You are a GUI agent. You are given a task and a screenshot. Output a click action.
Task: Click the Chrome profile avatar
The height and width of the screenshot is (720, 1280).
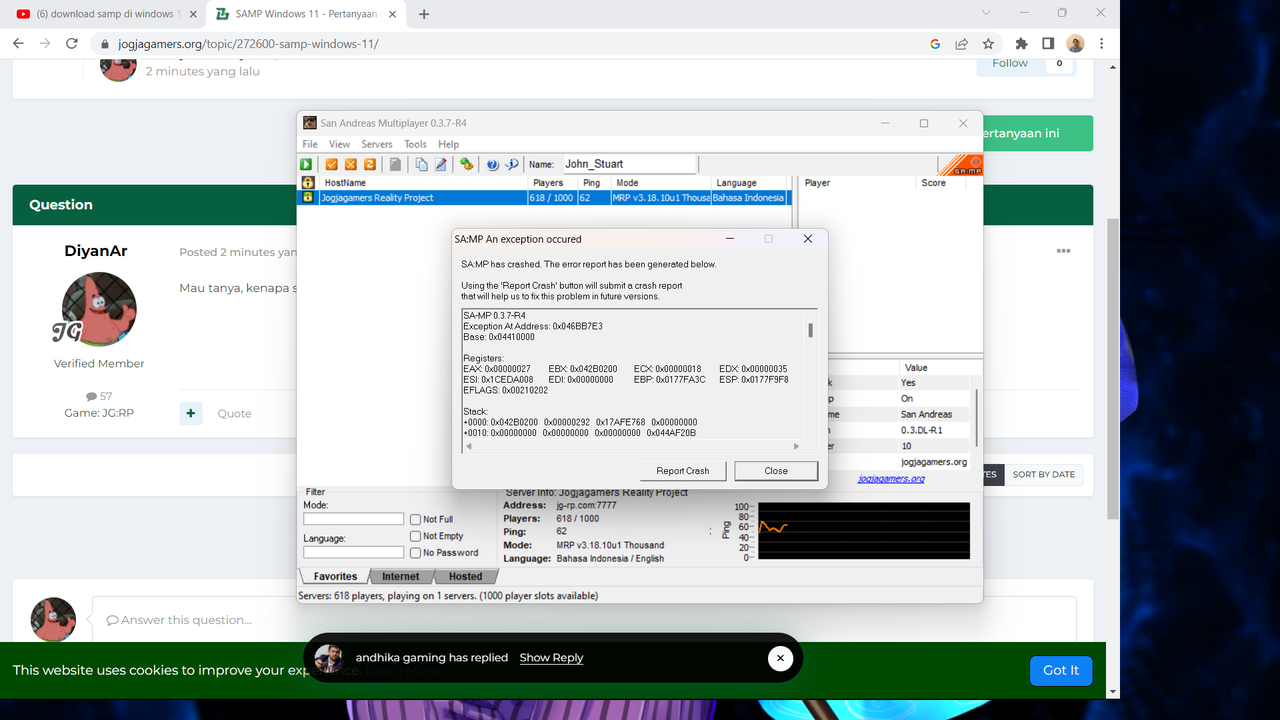click(x=1075, y=44)
